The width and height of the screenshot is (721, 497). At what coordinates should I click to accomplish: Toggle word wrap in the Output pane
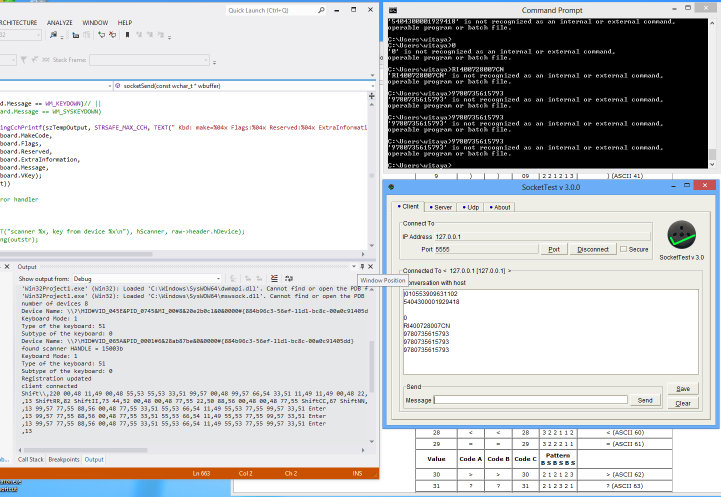click(x=289, y=279)
